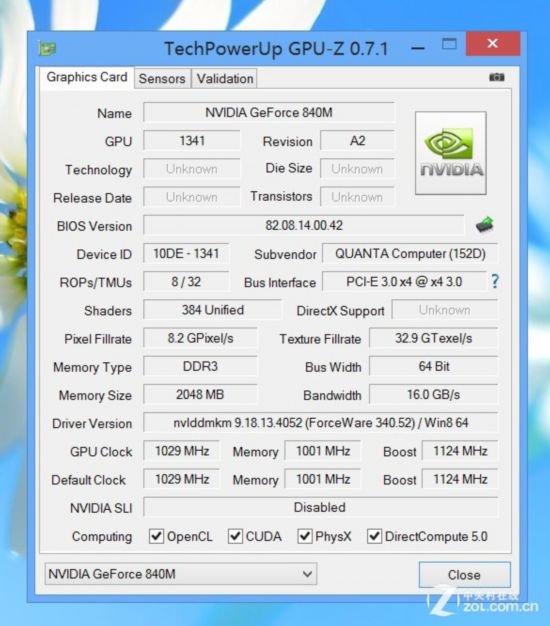
Task: Click the Driver Version field
Action: pyautogui.click(x=321, y=423)
